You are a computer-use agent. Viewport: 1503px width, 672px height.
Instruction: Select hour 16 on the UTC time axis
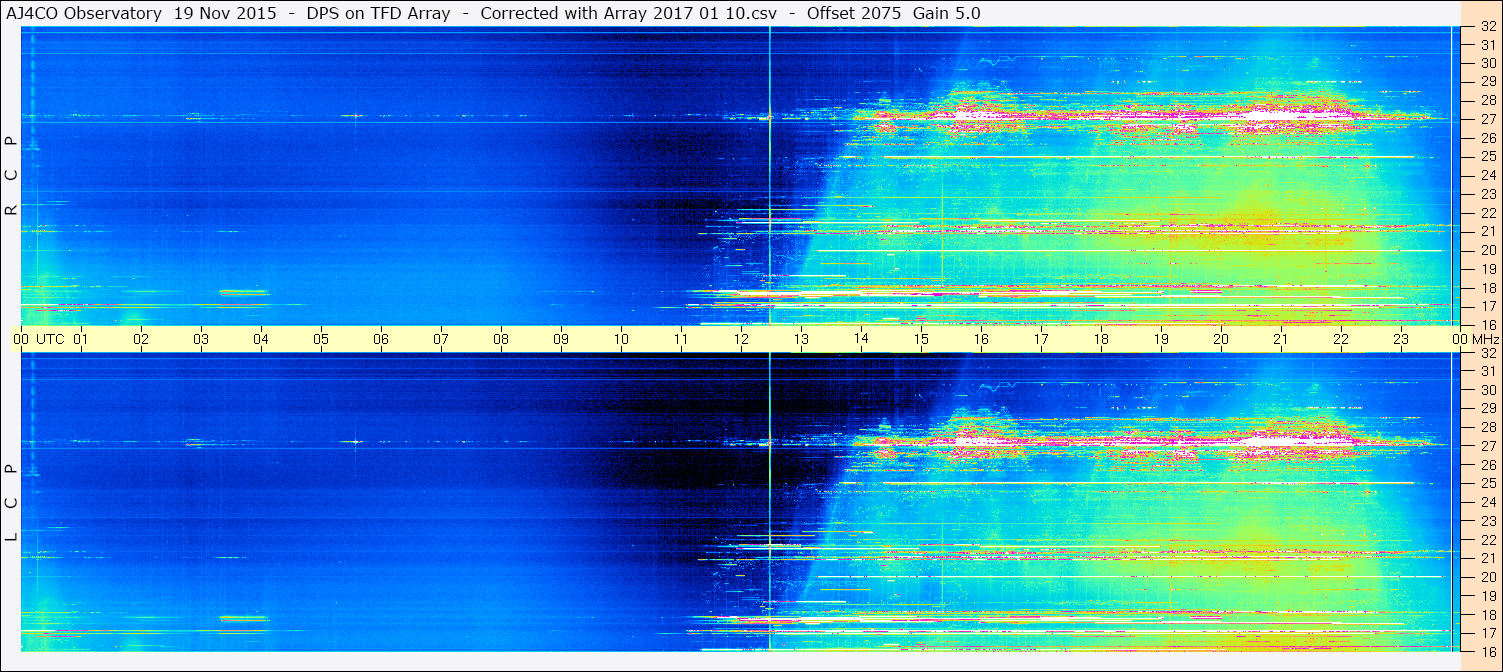(981, 339)
